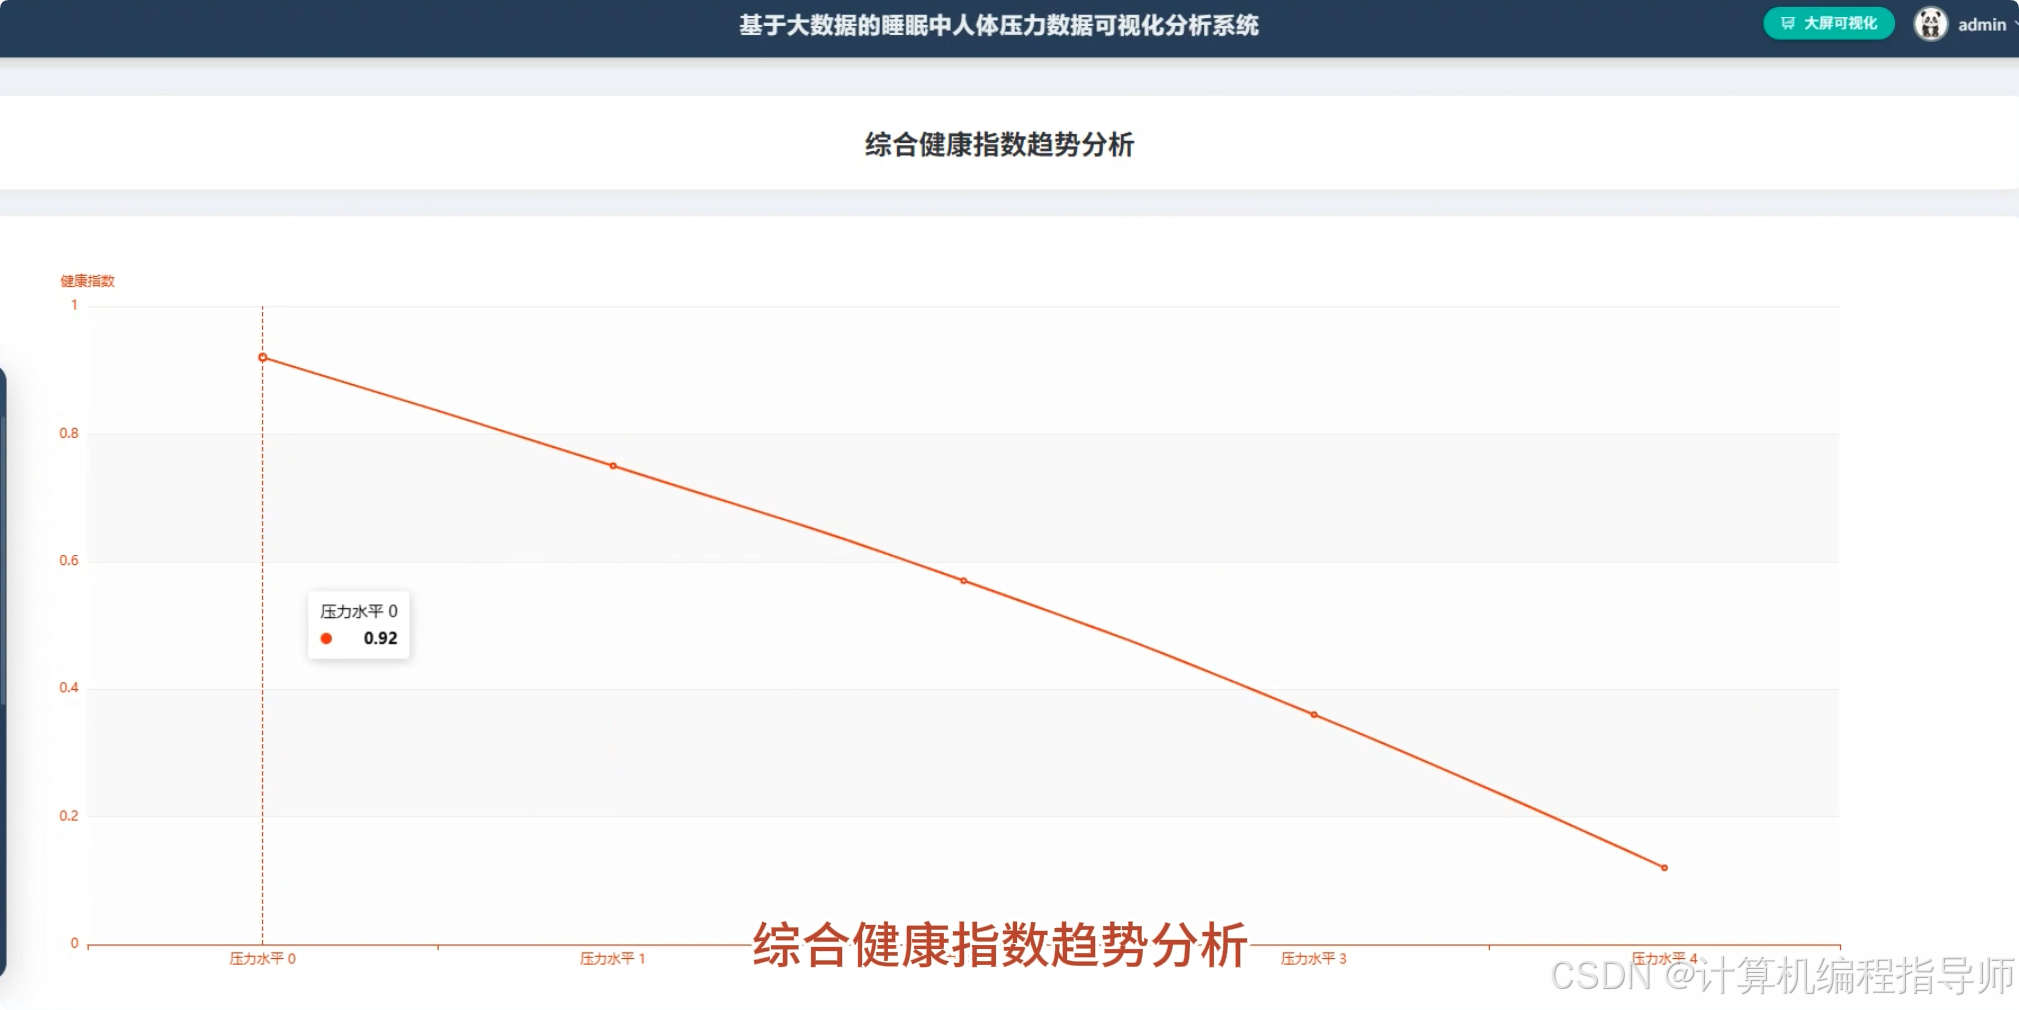Screen dimensions: 2019x1010
Task: Click the y-axis value 0.6
Action: coord(69,560)
